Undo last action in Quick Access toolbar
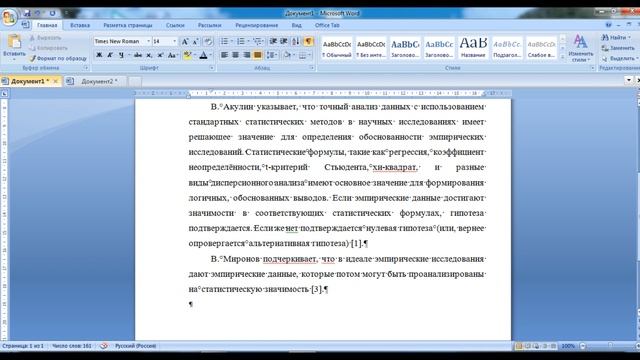 click(38, 13)
